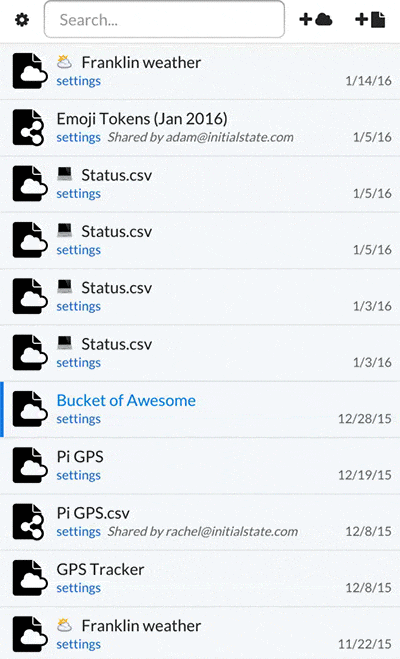The image size is (400, 659).
Task: Click Shared by adam@initialstate.com text
Action: pos(200,137)
